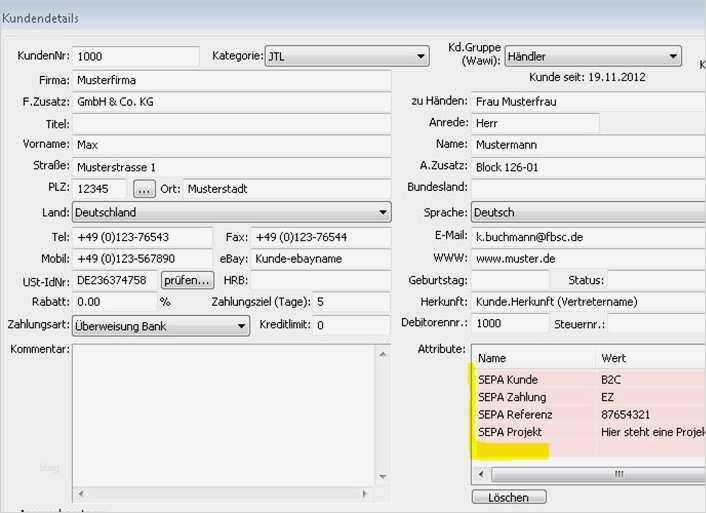
Task: Click inside the Kommentar text area
Action: pyautogui.click(x=223, y=415)
